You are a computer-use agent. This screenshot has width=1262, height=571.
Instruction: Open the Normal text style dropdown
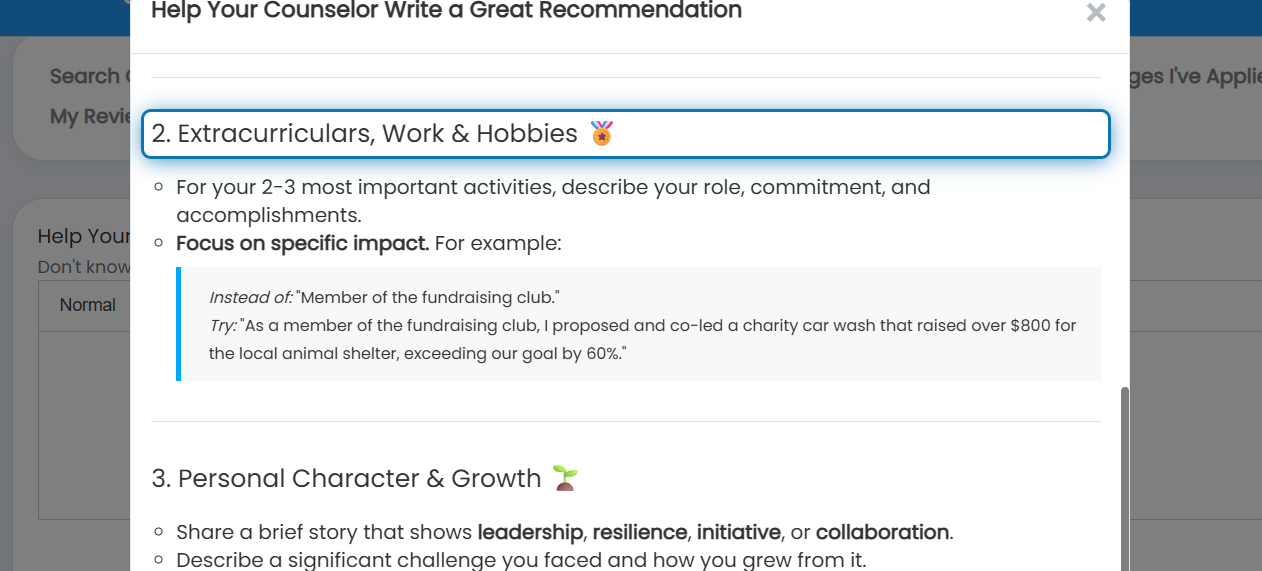click(88, 305)
